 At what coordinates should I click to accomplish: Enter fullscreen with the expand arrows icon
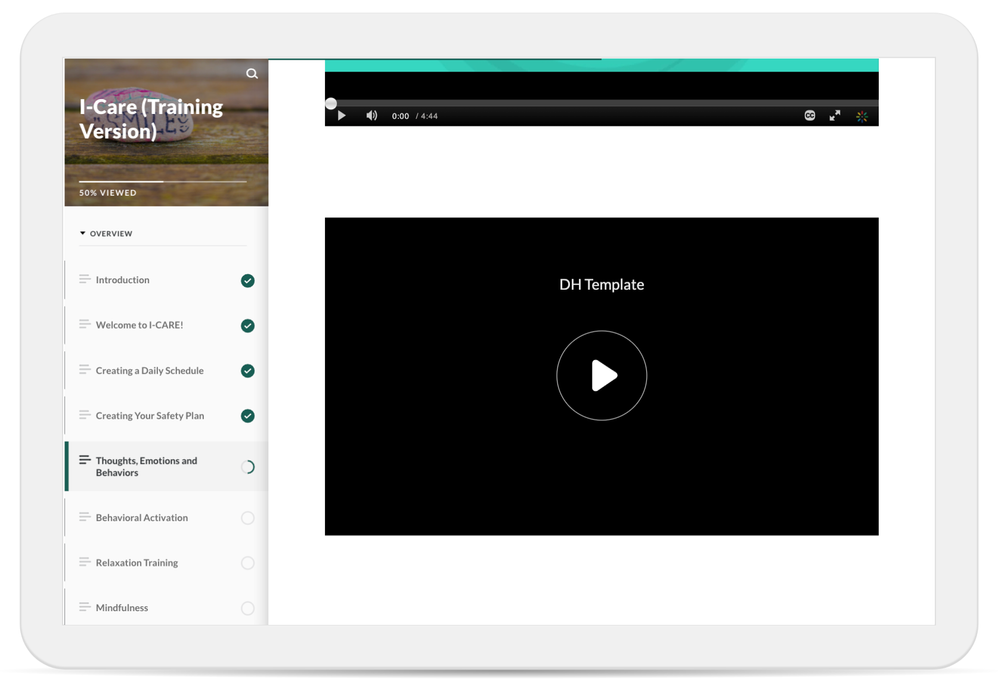(x=835, y=115)
